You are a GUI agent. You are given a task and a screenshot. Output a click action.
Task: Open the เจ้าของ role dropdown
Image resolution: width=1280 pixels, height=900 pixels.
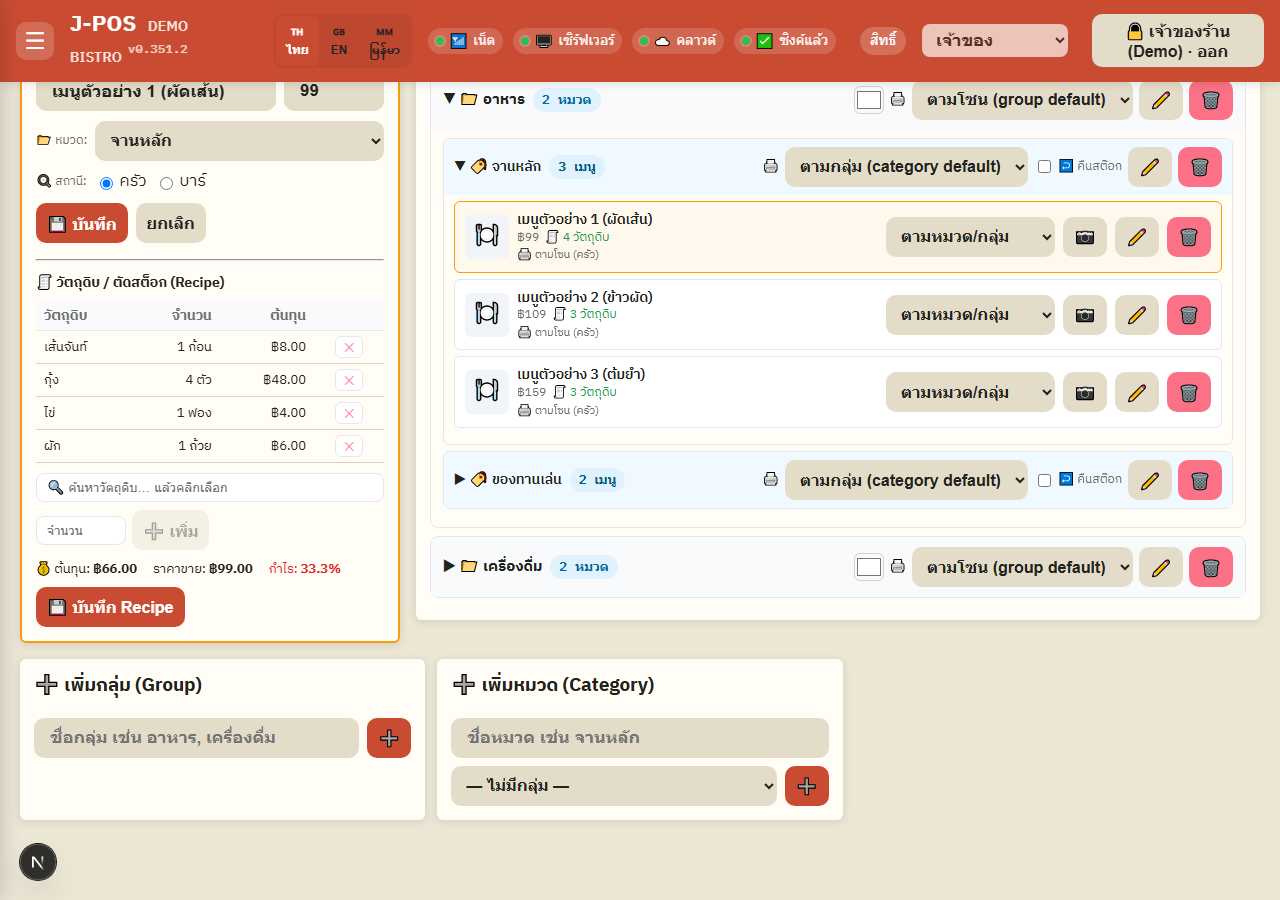pos(995,41)
